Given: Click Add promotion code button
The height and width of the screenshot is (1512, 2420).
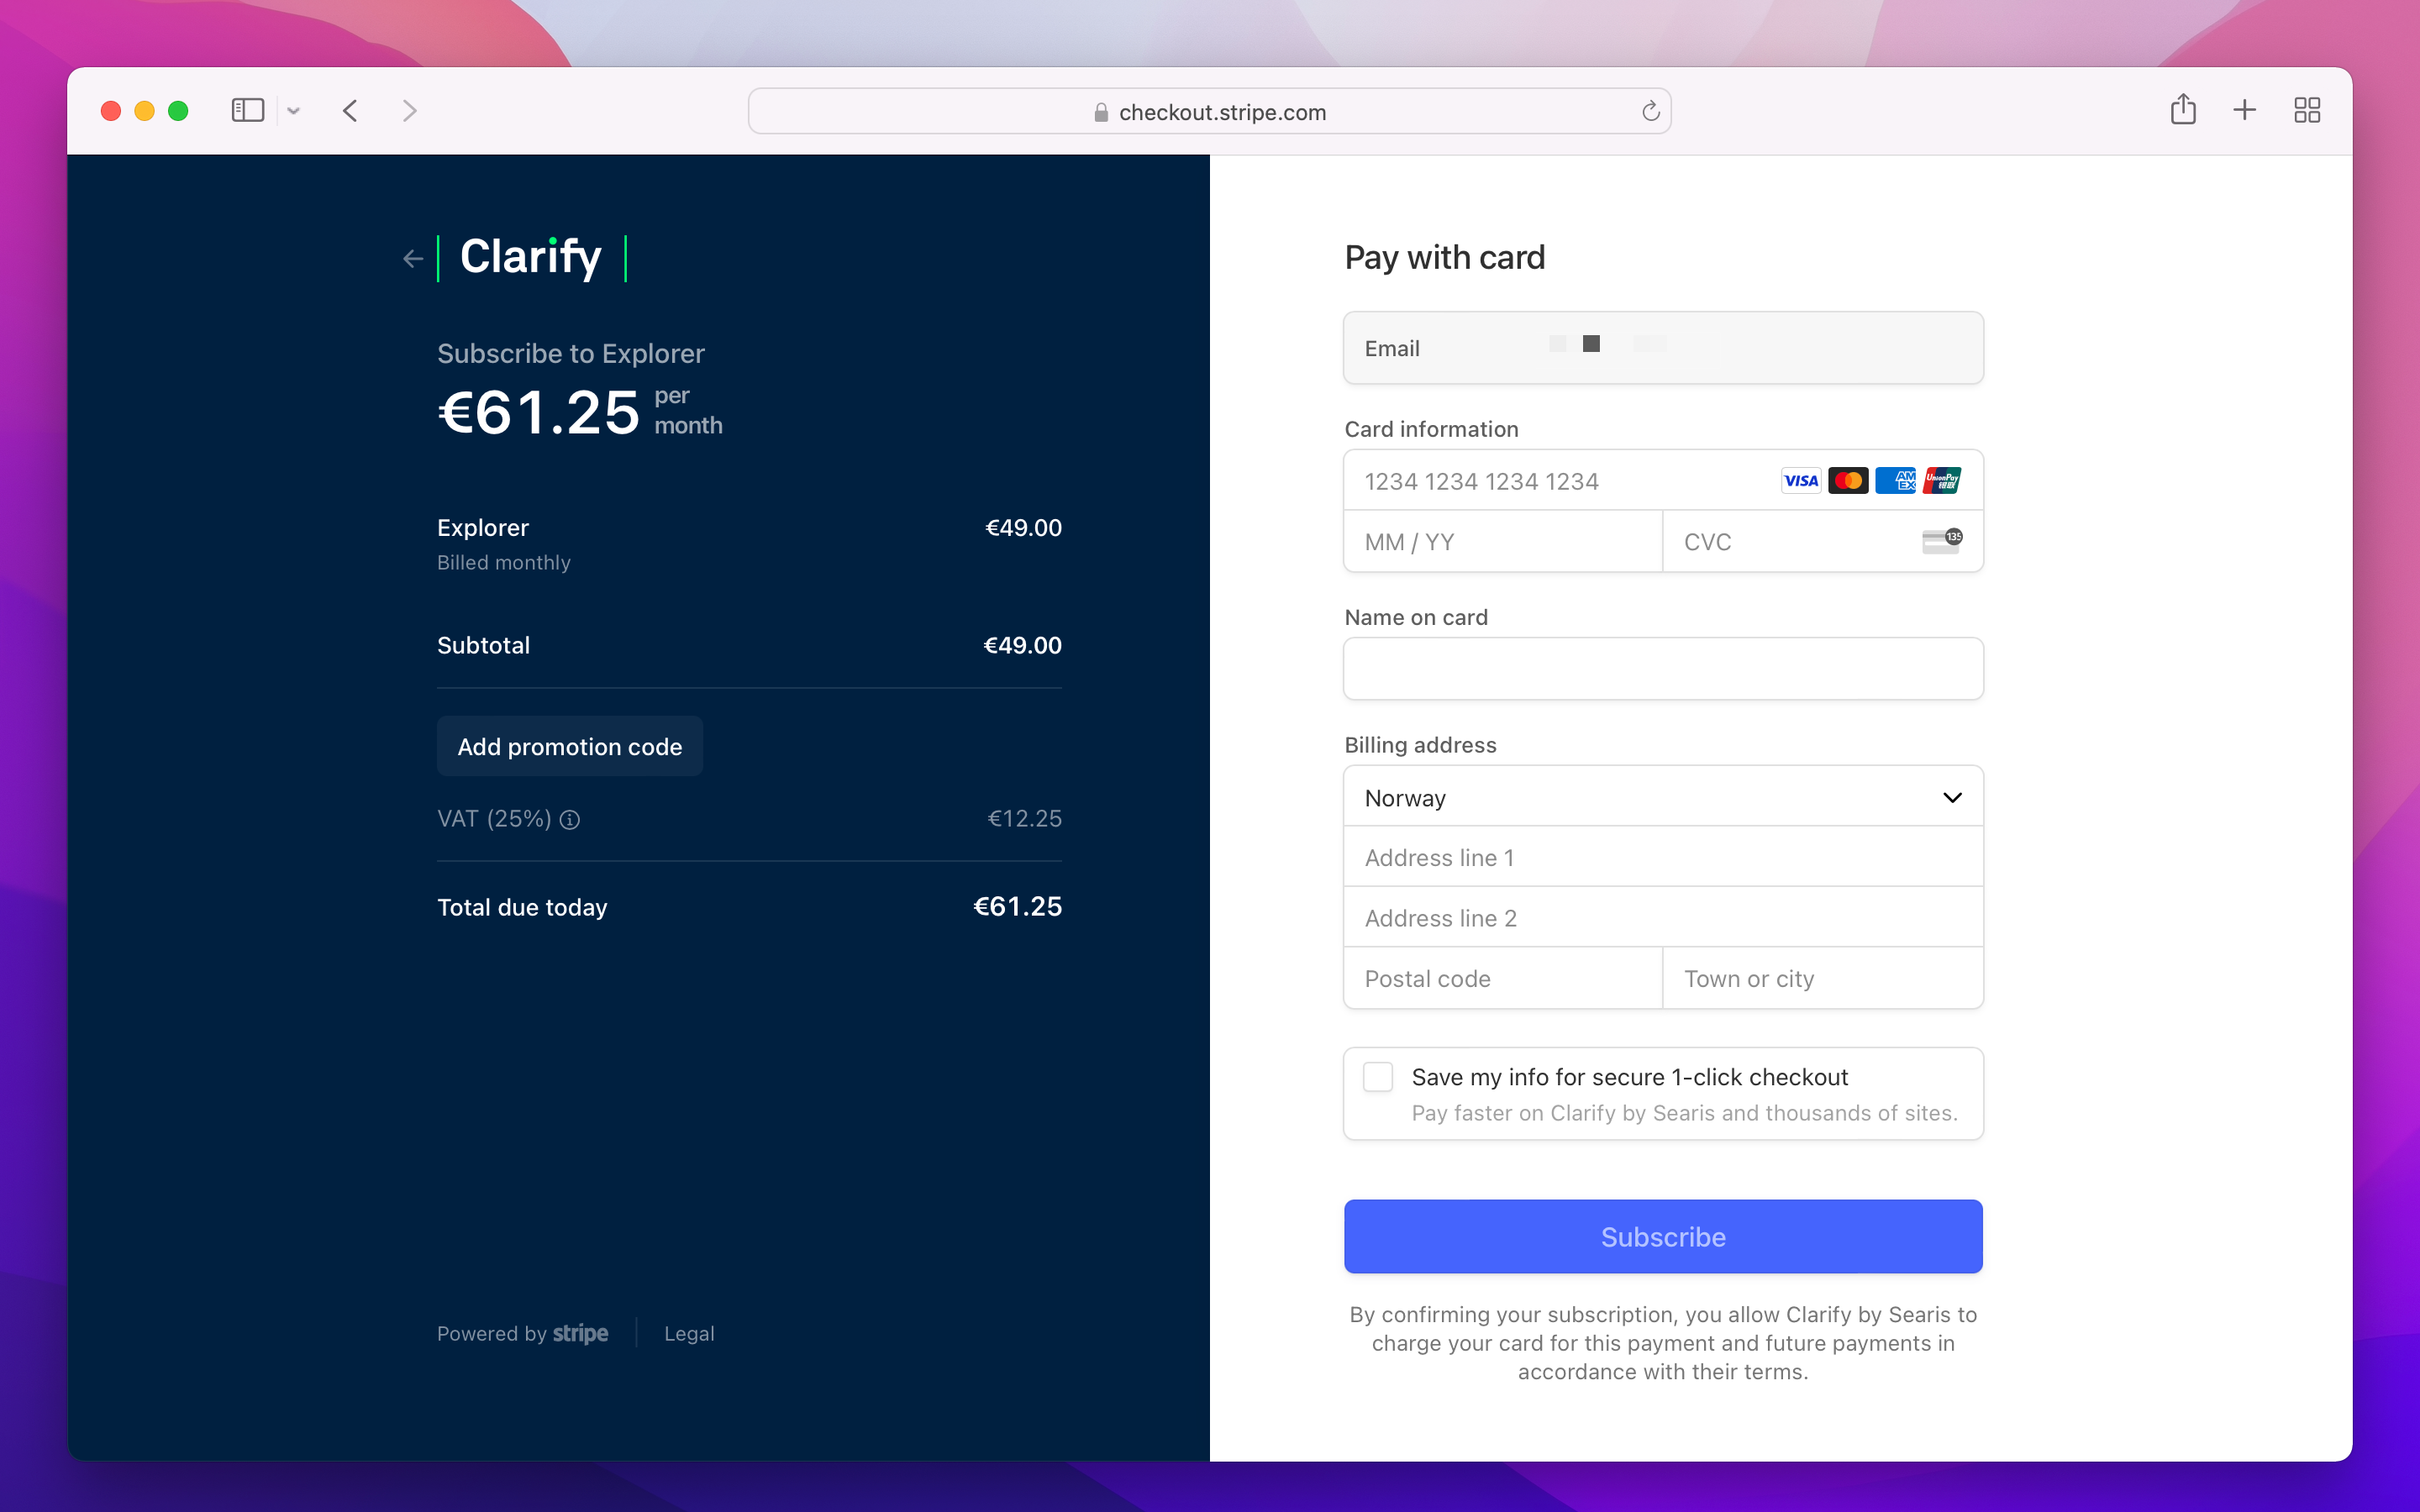Looking at the screenshot, I should click(x=569, y=746).
